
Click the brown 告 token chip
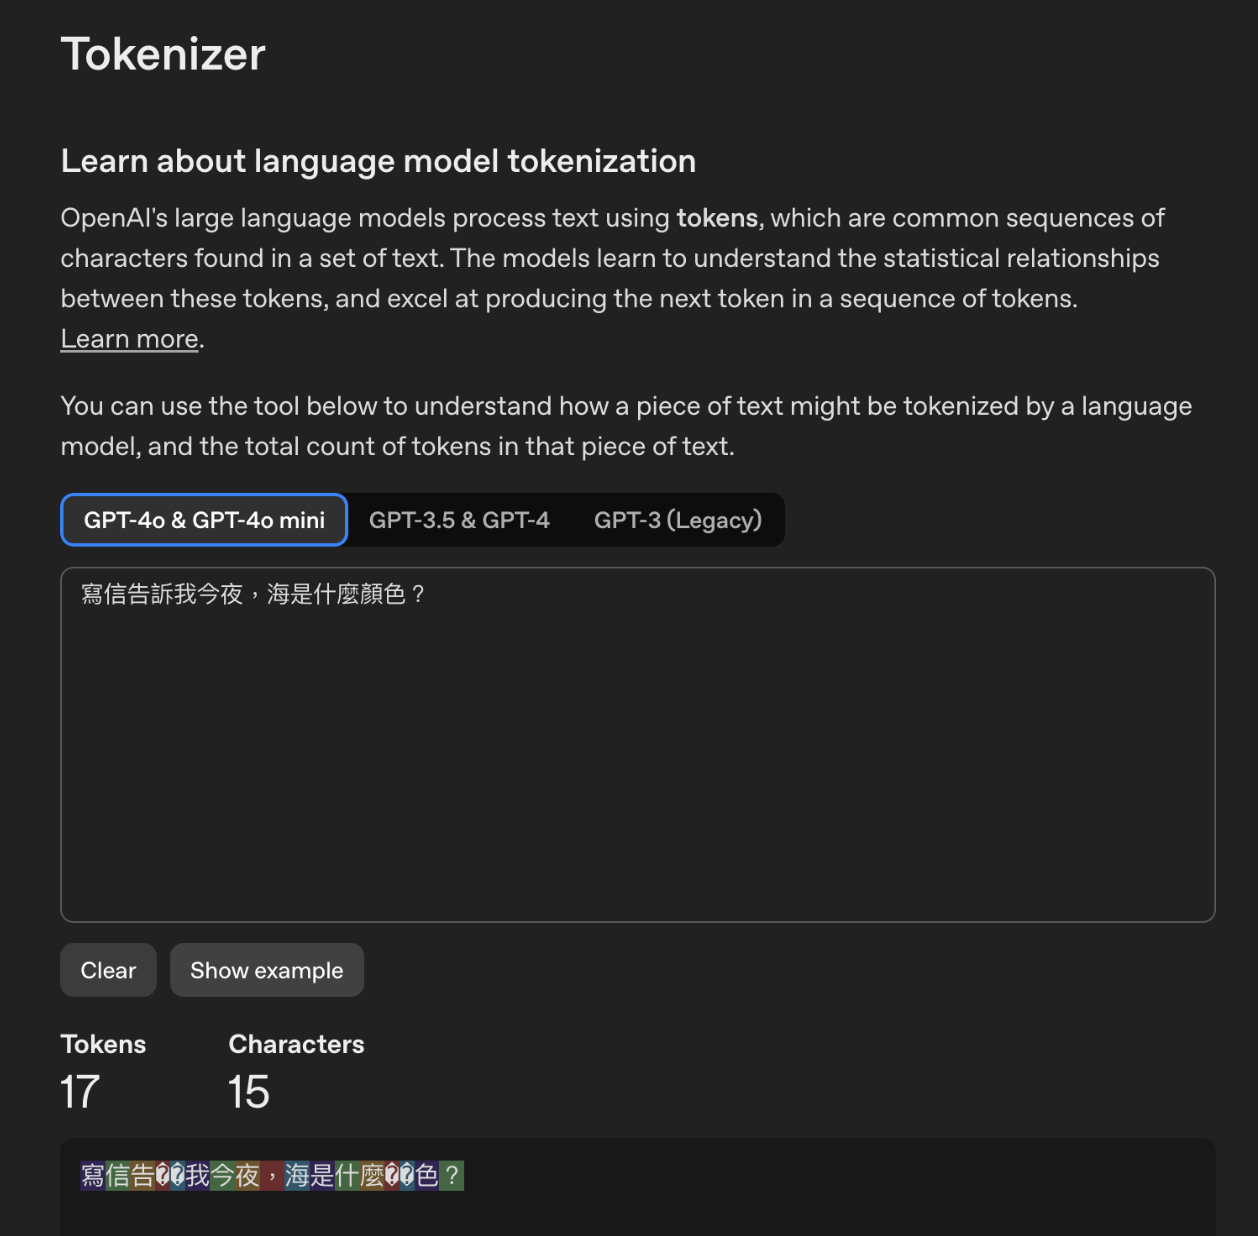[143, 1175]
